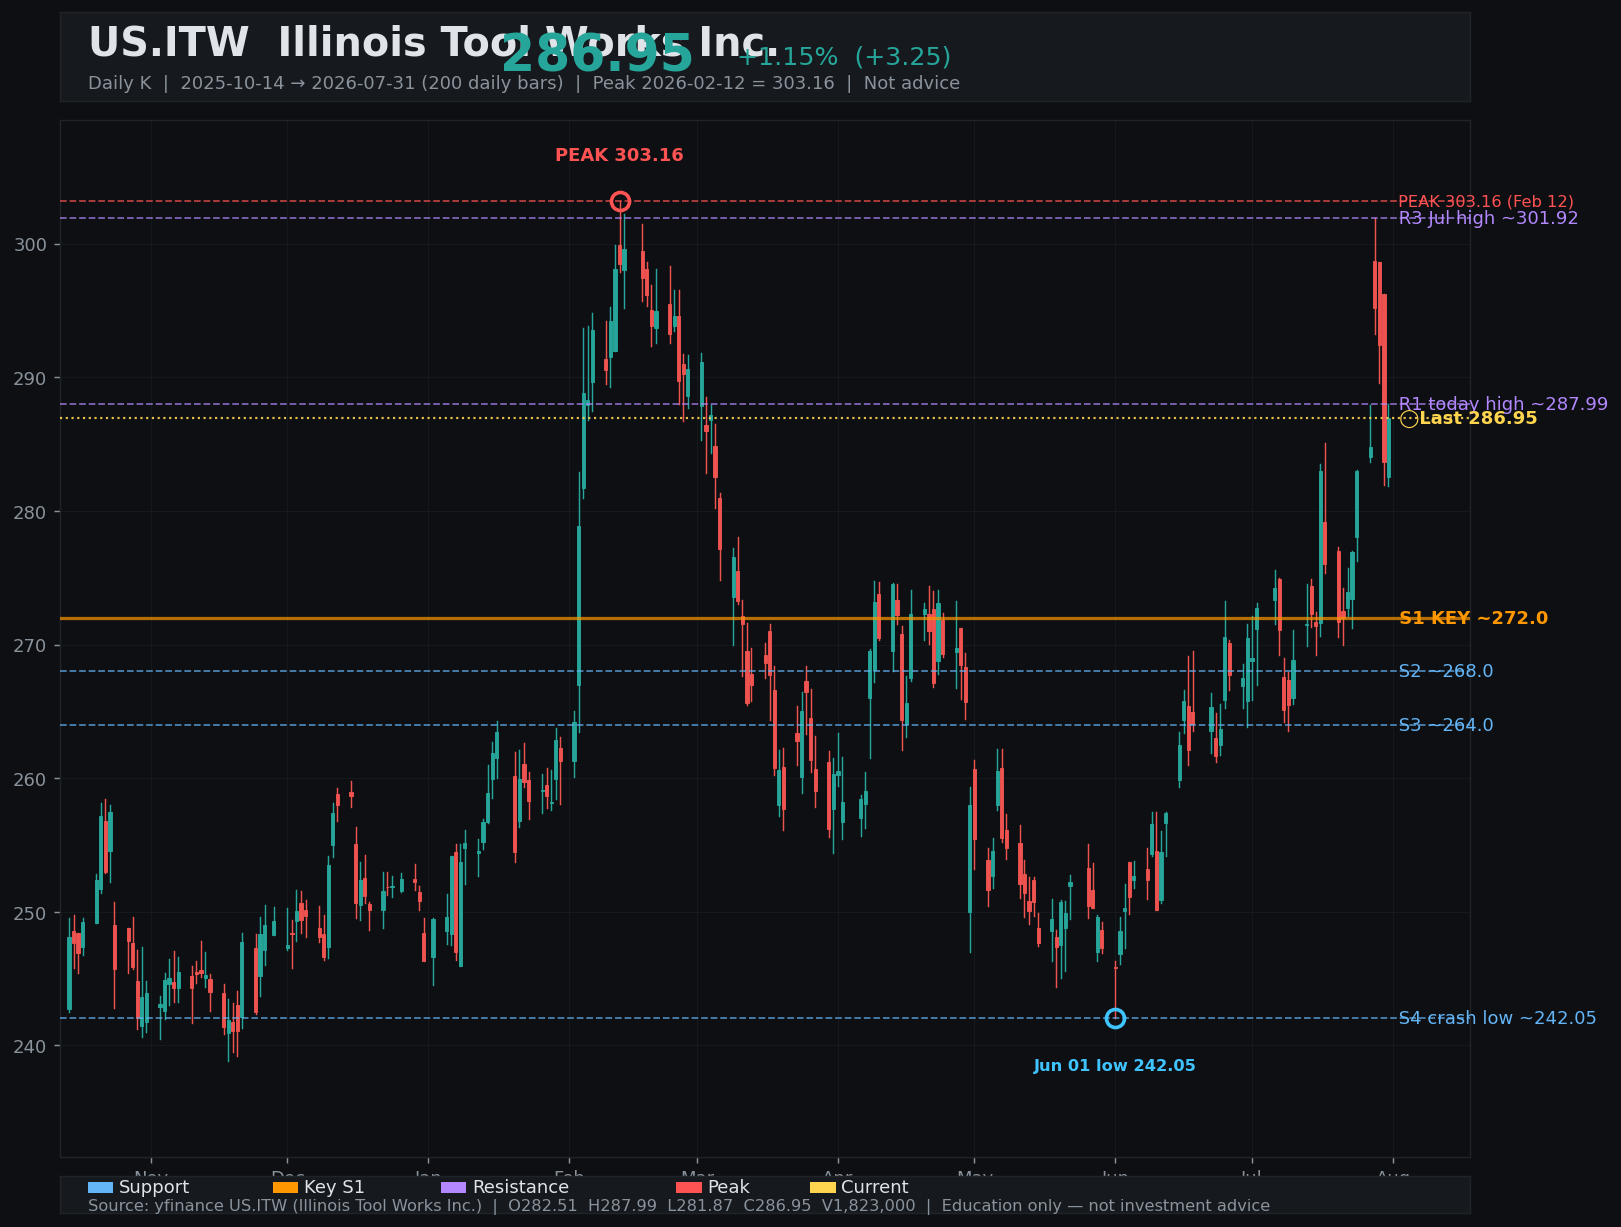Screen dimensions: 1621x1227
Task: Click the "R3 Jul high ~301.92" label
Action: click(x=1488, y=218)
